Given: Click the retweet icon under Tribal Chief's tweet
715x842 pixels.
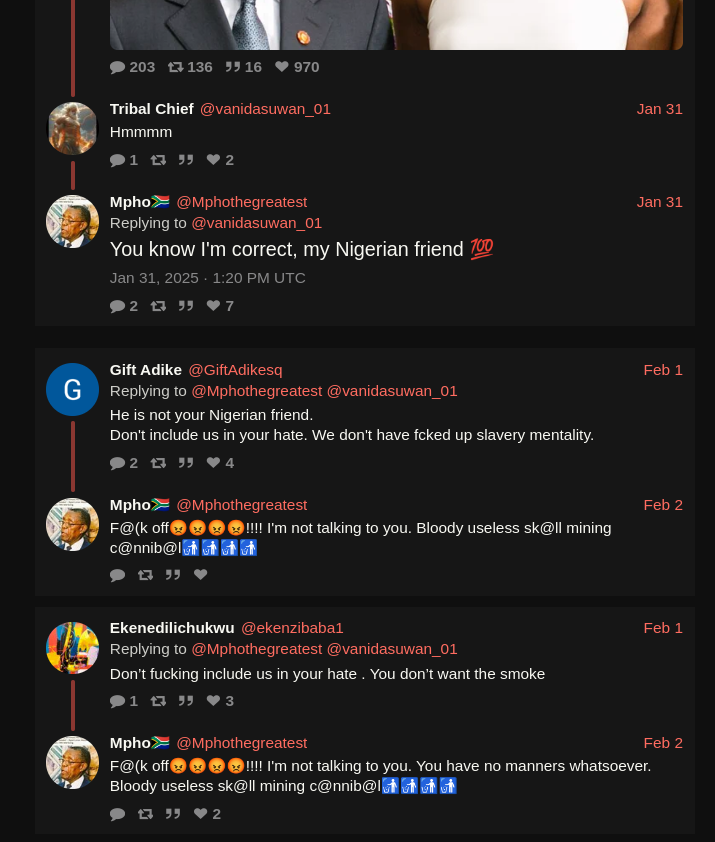Looking at the screenshot, I should pyautogui.click(x=158, y=160).
